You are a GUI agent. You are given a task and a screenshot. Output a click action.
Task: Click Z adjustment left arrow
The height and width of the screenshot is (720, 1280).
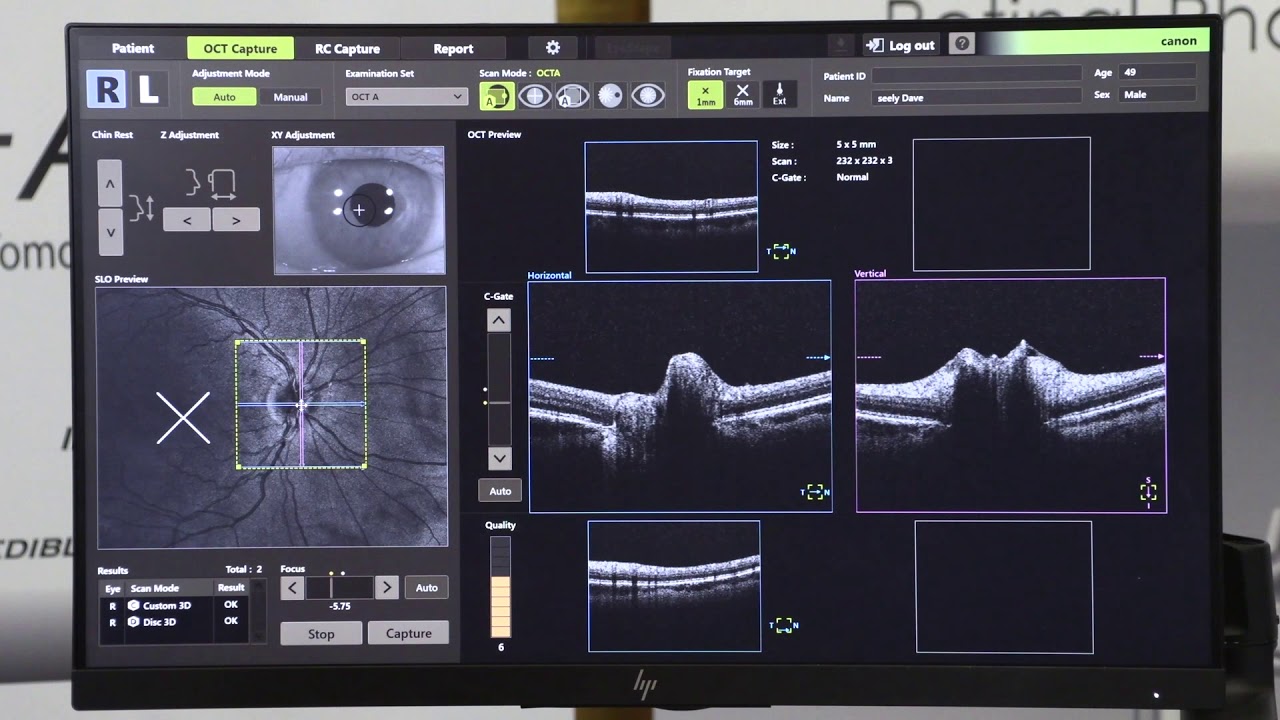[187, 220]
